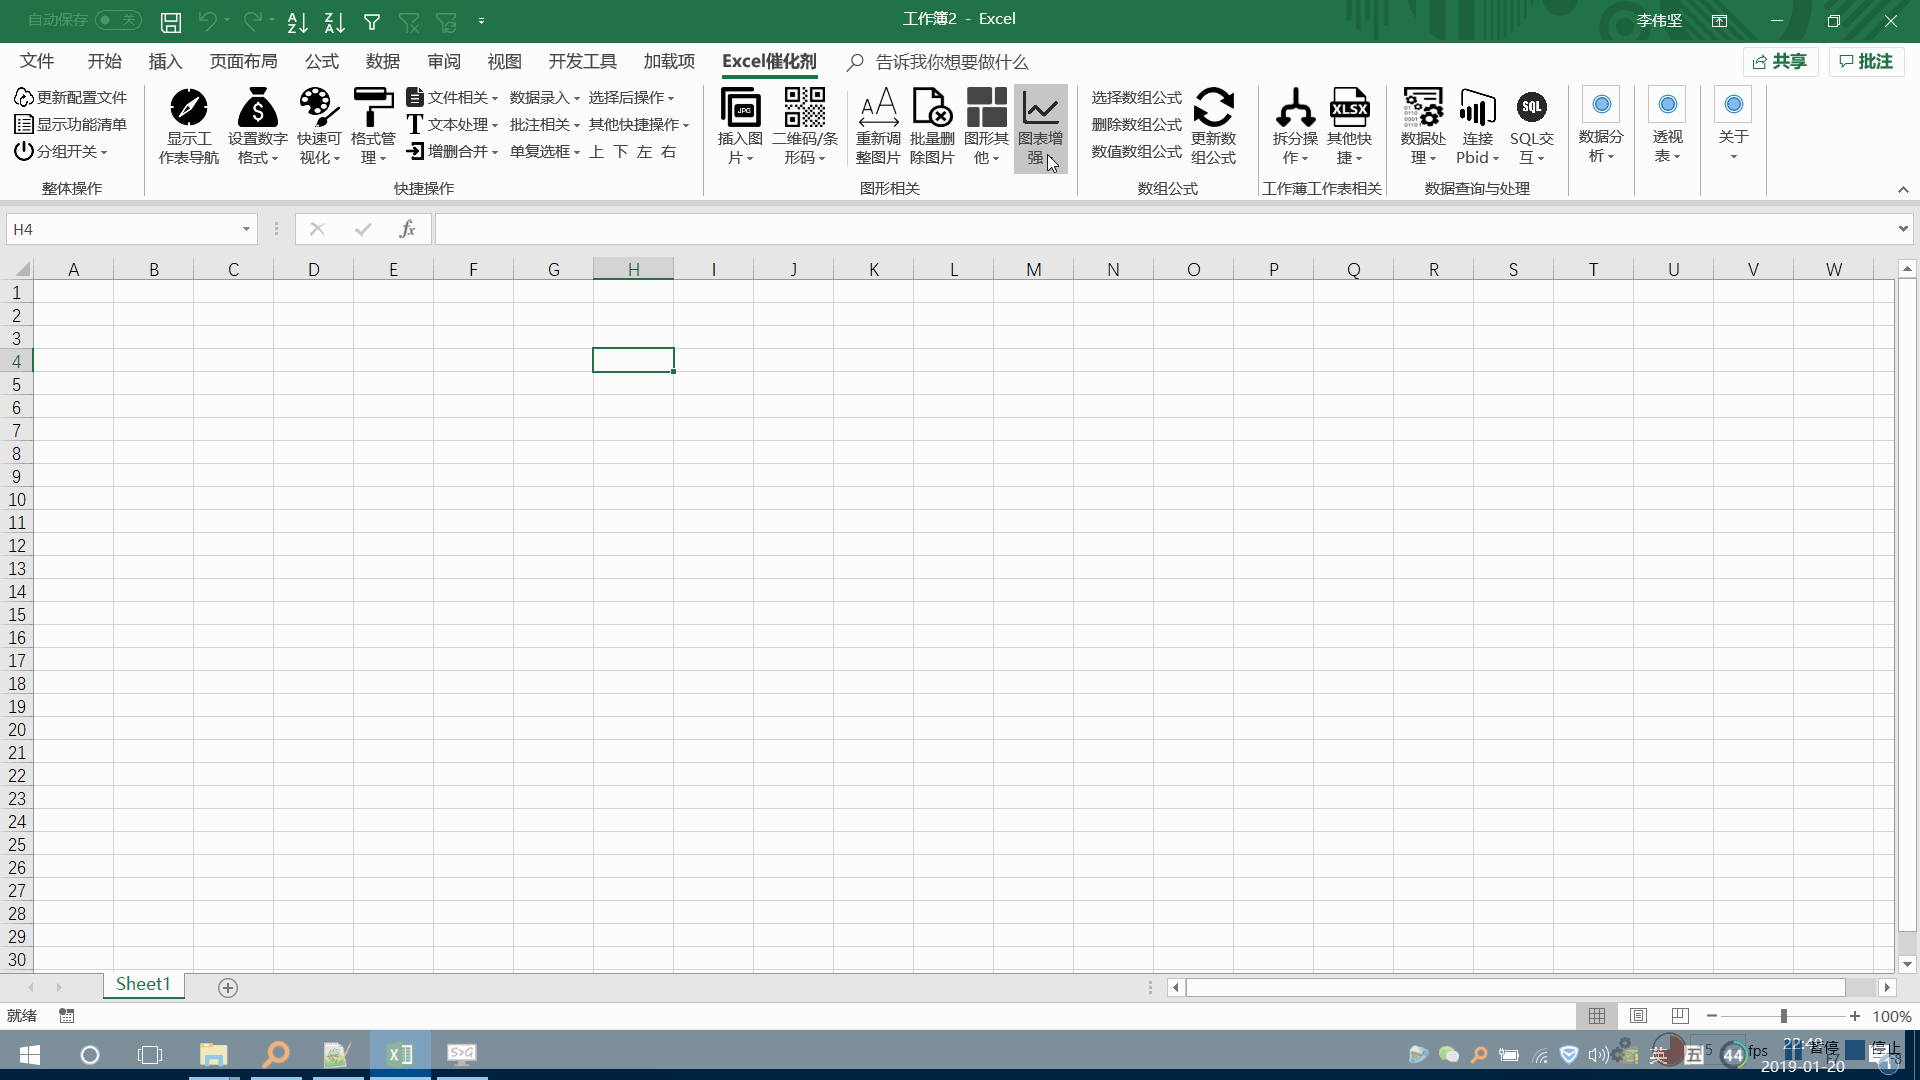Image resolution: width=1920 pixels, height=1080 pixels.
Task: Open the 二维码/条形码 QR icon
Action: pyautogui.click(x=804, y=107)
